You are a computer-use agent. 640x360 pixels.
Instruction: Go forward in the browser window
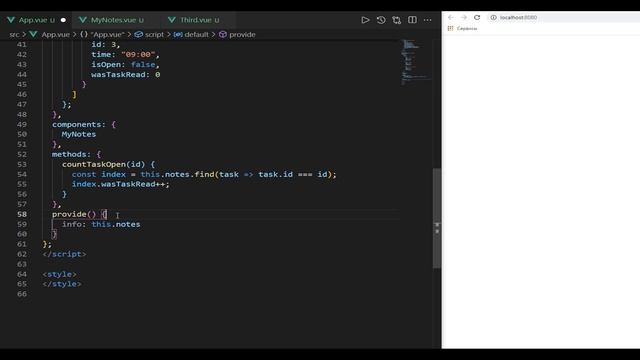pos(464,18)
